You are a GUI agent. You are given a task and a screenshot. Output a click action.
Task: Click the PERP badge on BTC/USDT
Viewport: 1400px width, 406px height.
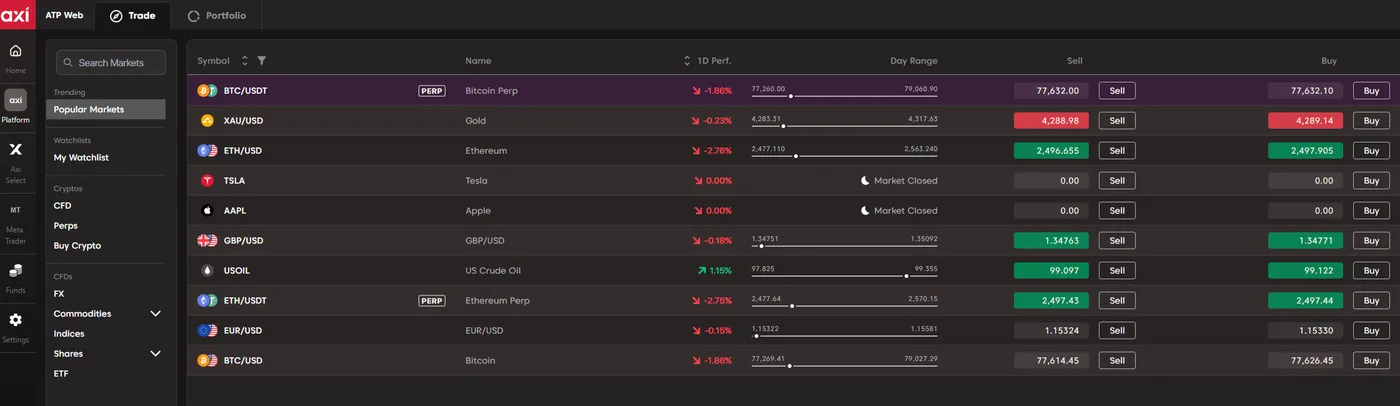[x=432, y=90]
